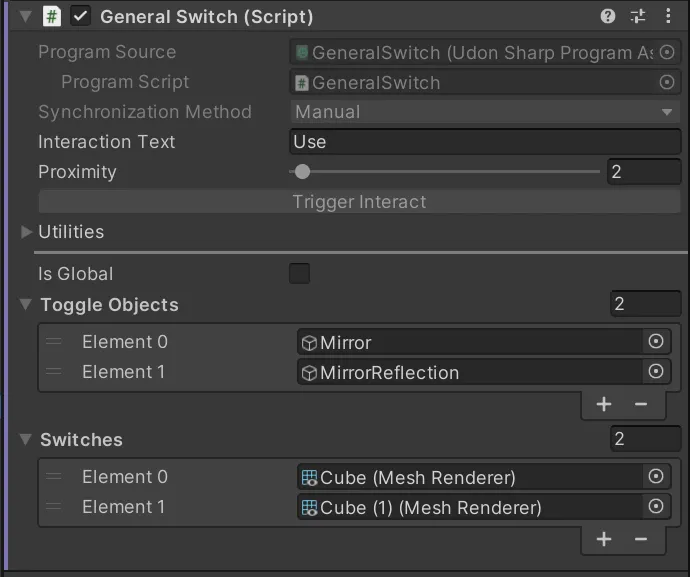Open object picker for Mirror element

coord(656,341)
